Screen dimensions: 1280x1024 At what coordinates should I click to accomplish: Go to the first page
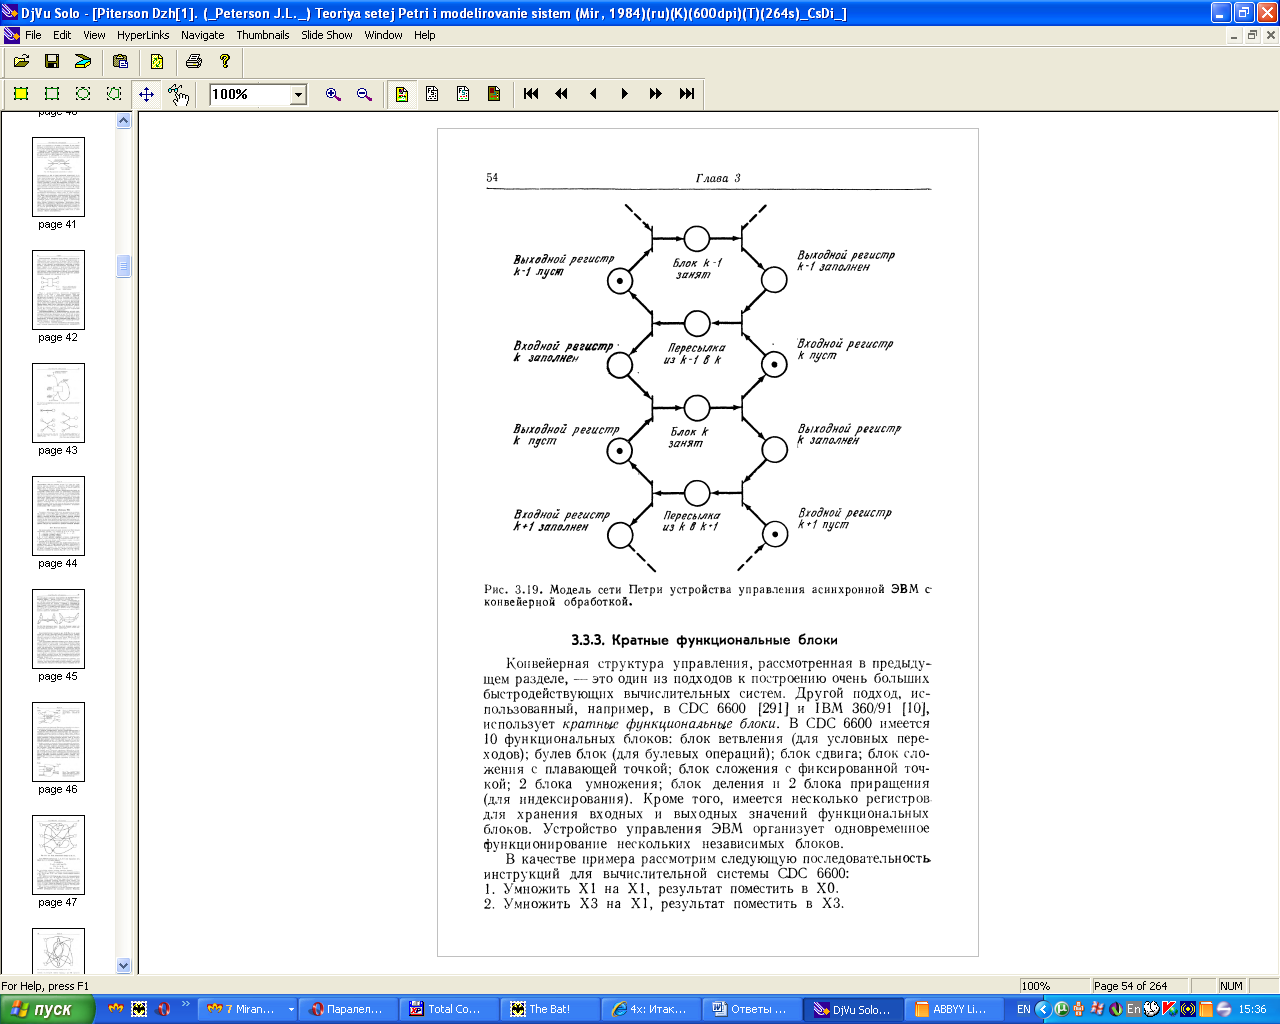(531, 94)
